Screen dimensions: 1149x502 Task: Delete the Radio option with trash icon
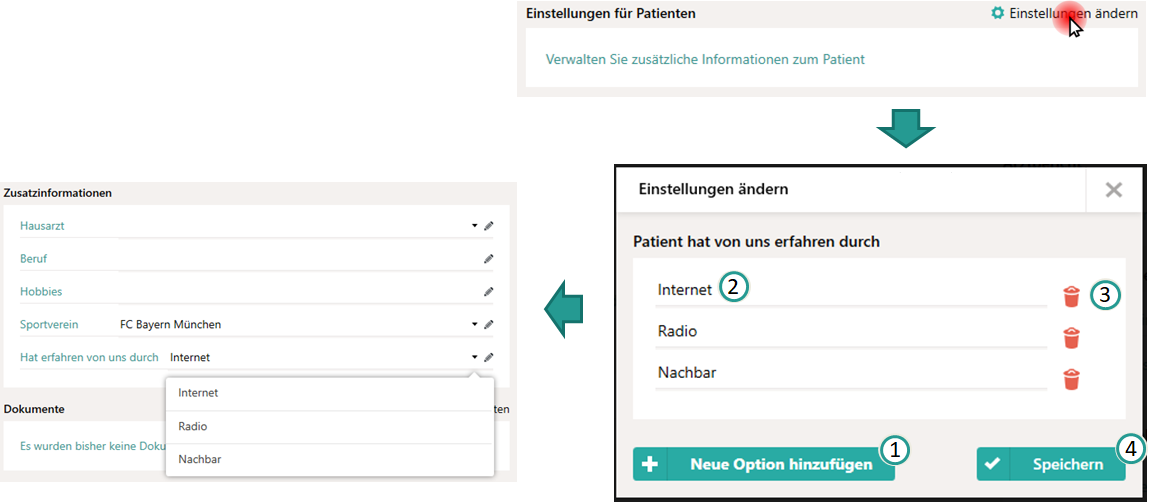pos(1071,338)
